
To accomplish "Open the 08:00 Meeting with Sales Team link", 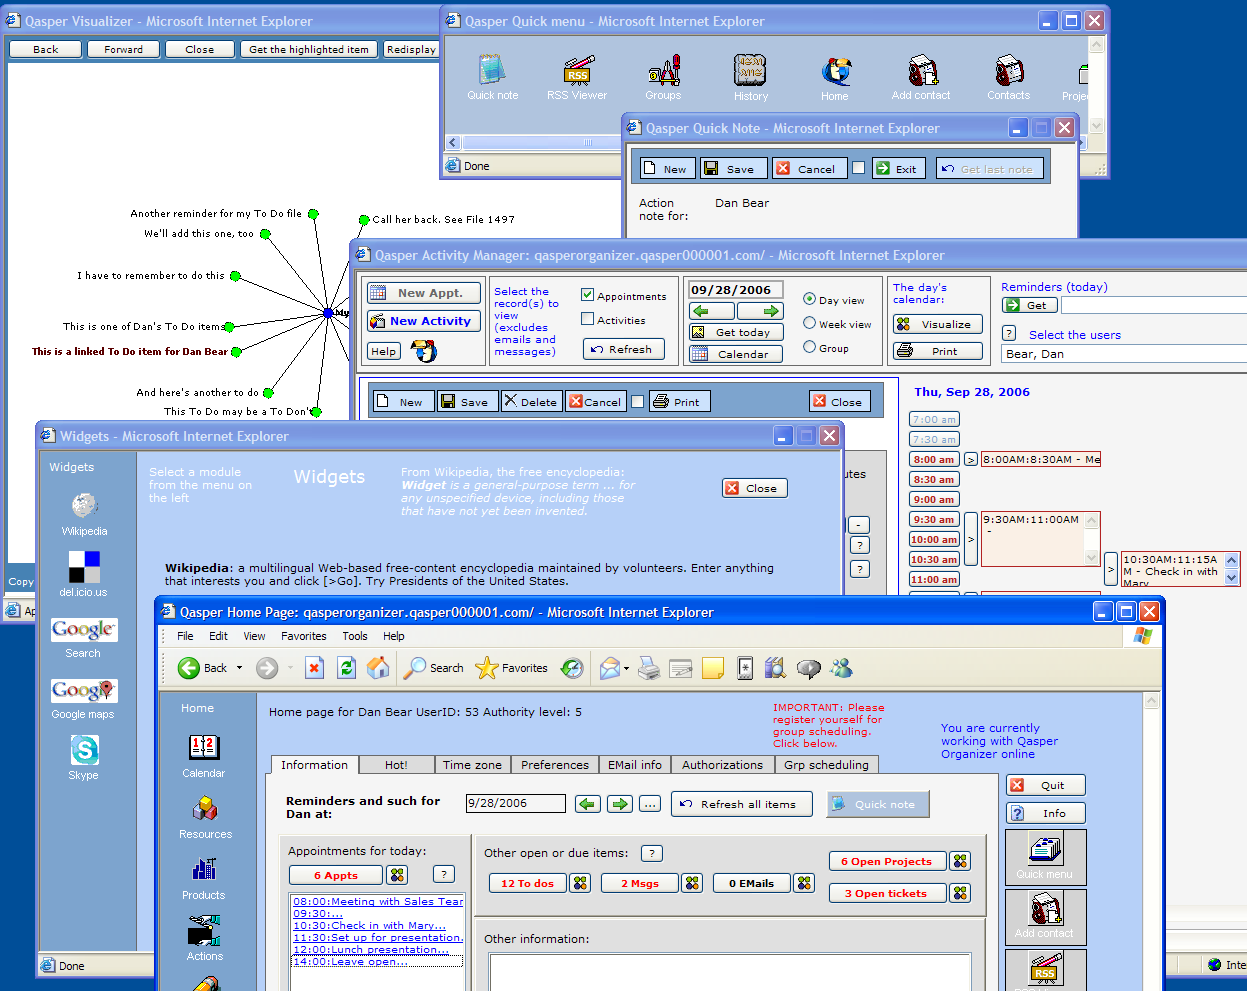I will pyautogui.click(x=378, y=901).
